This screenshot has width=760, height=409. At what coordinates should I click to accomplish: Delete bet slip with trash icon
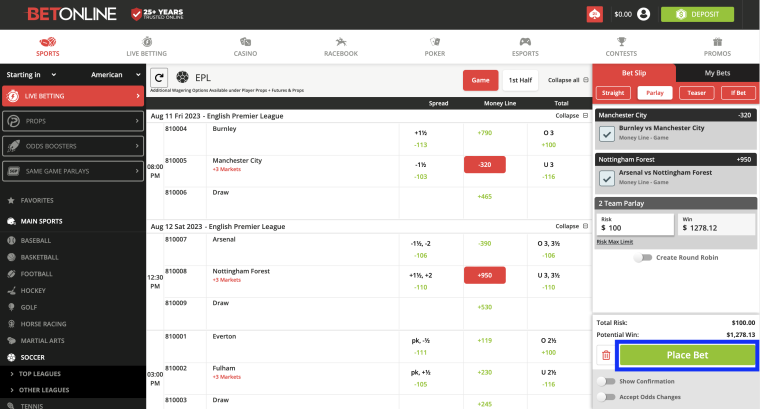(x=606, y=355)
